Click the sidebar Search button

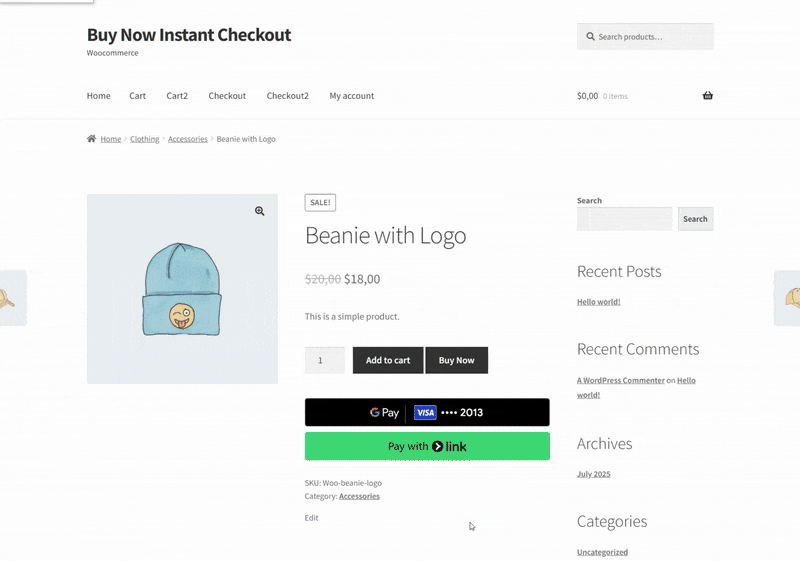(695, 219)
